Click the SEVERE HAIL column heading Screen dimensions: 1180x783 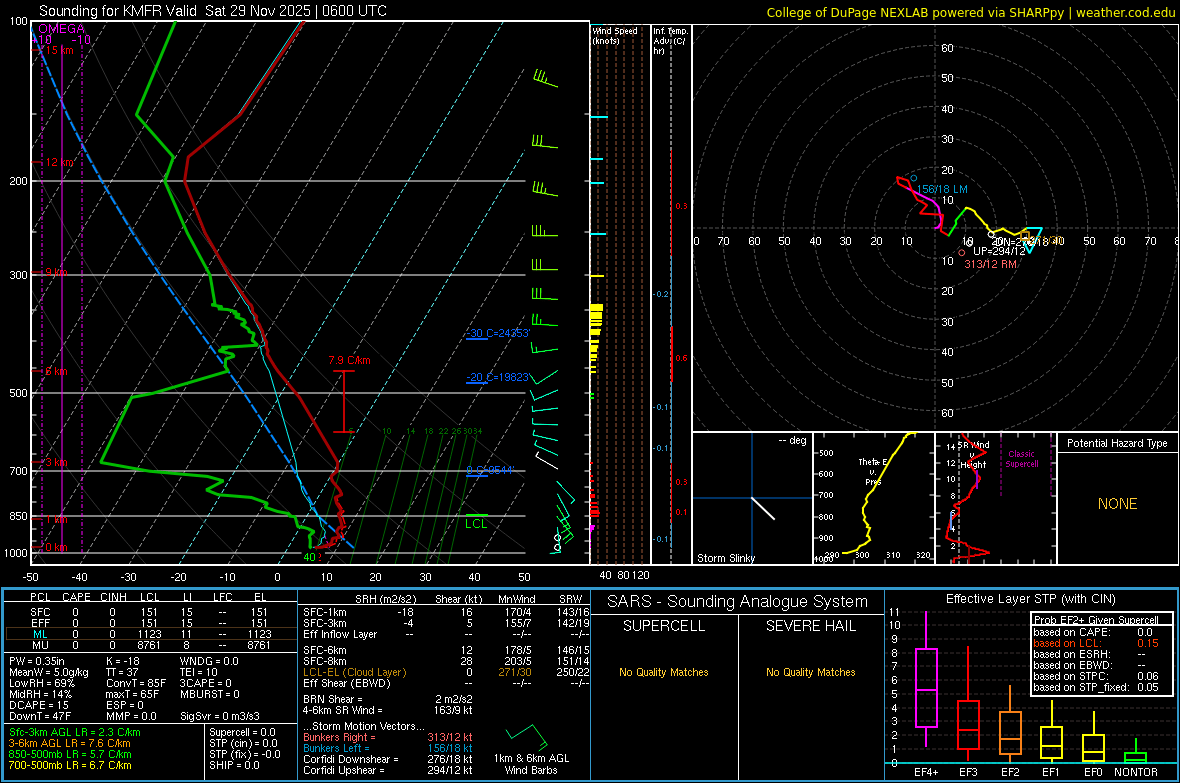(x=810, y=626)
